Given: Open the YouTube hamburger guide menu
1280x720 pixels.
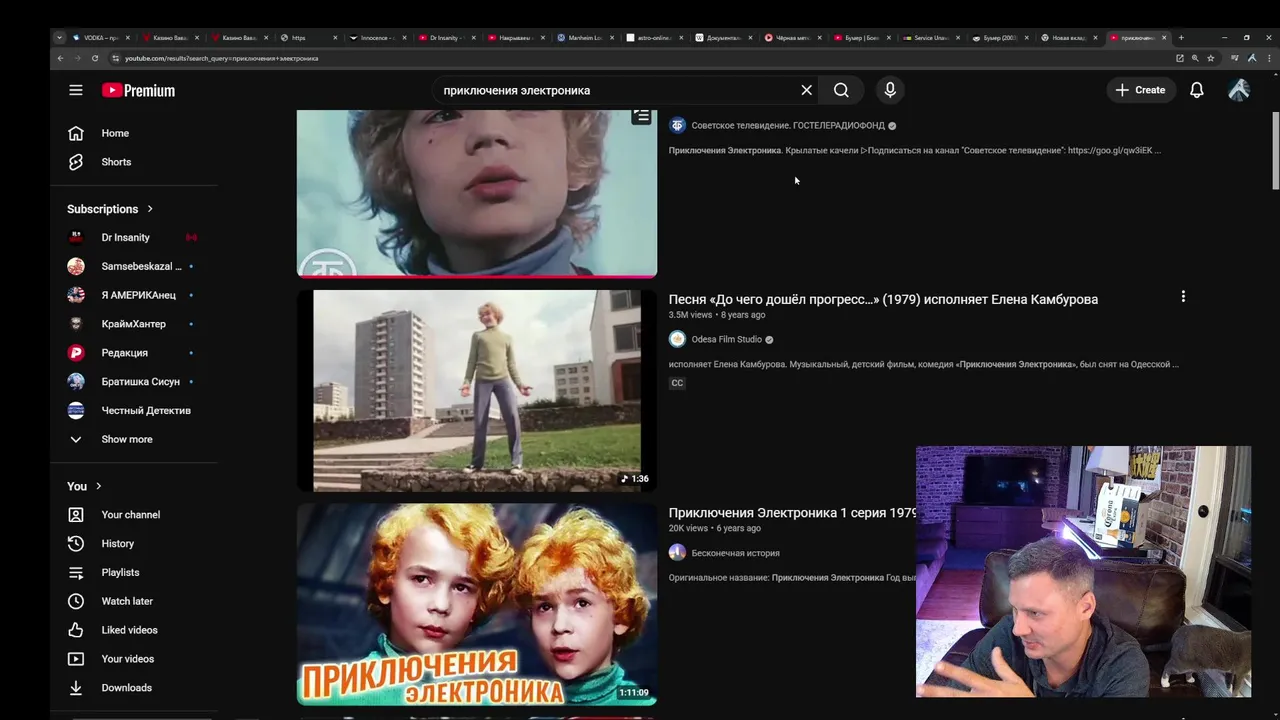Looking at the screenshot, I should tap(76, 90).
